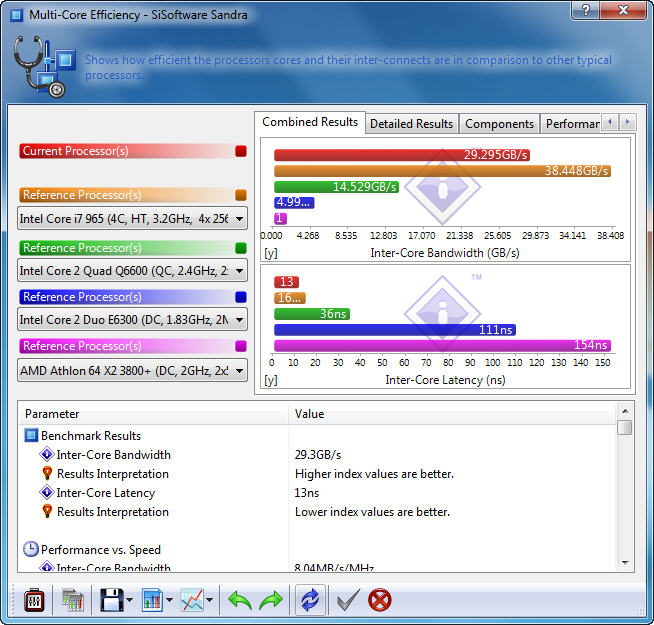Click the Benchmark Results blue square icon
Screen dimensions: 654x625
pyautogui.click(x=31, y=436)
